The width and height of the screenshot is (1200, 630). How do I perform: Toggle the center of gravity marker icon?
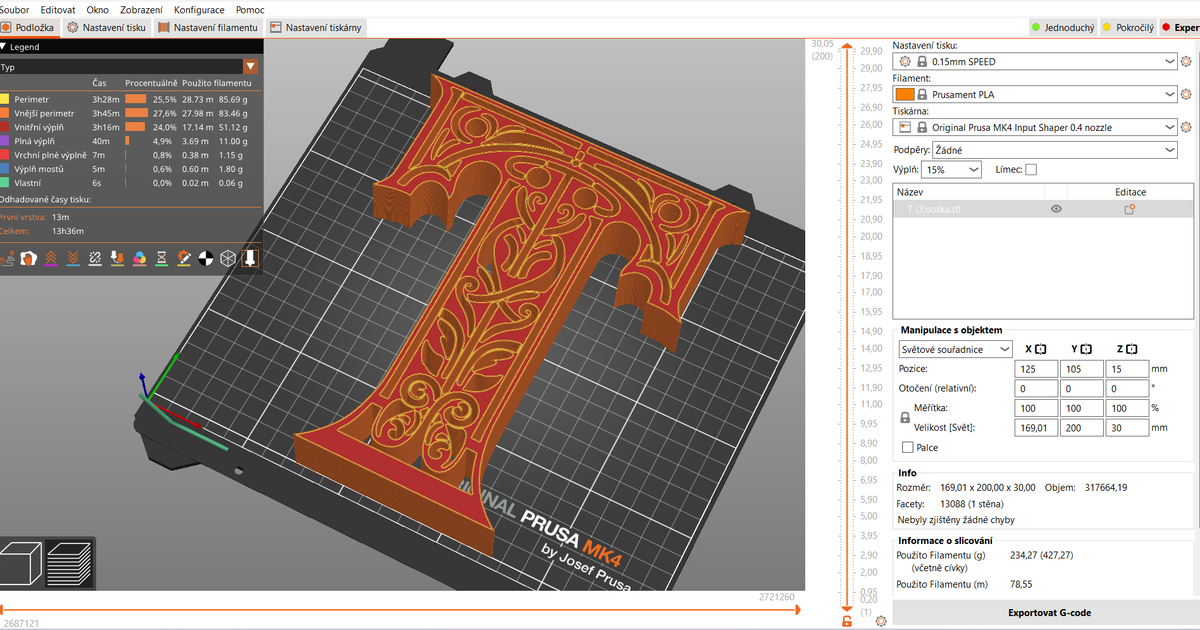click(x=206, y=259)
